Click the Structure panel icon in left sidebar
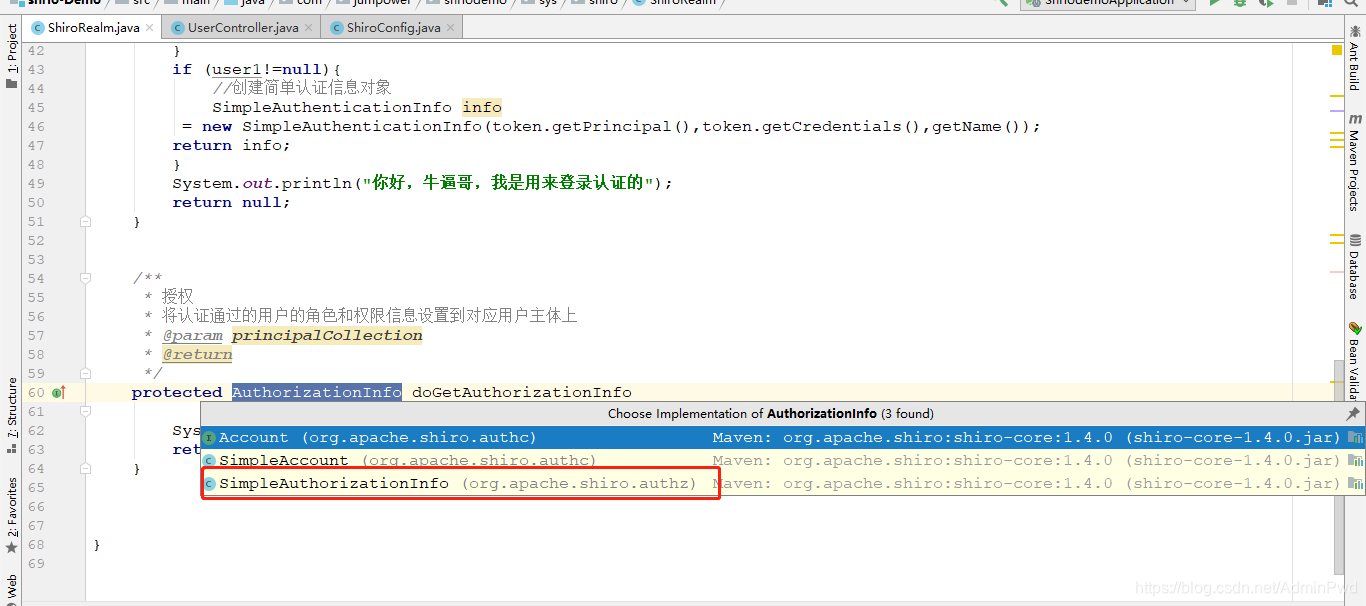 click(11, 449)
